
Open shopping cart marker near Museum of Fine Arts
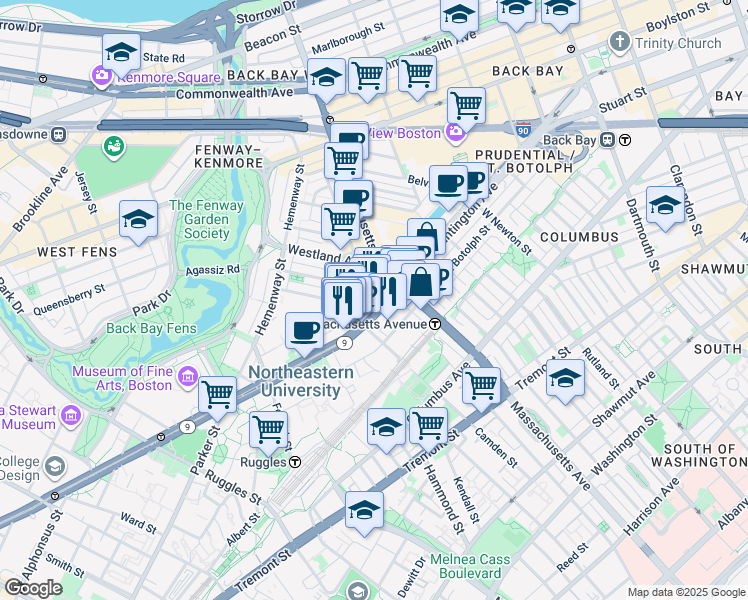(218, 397)
